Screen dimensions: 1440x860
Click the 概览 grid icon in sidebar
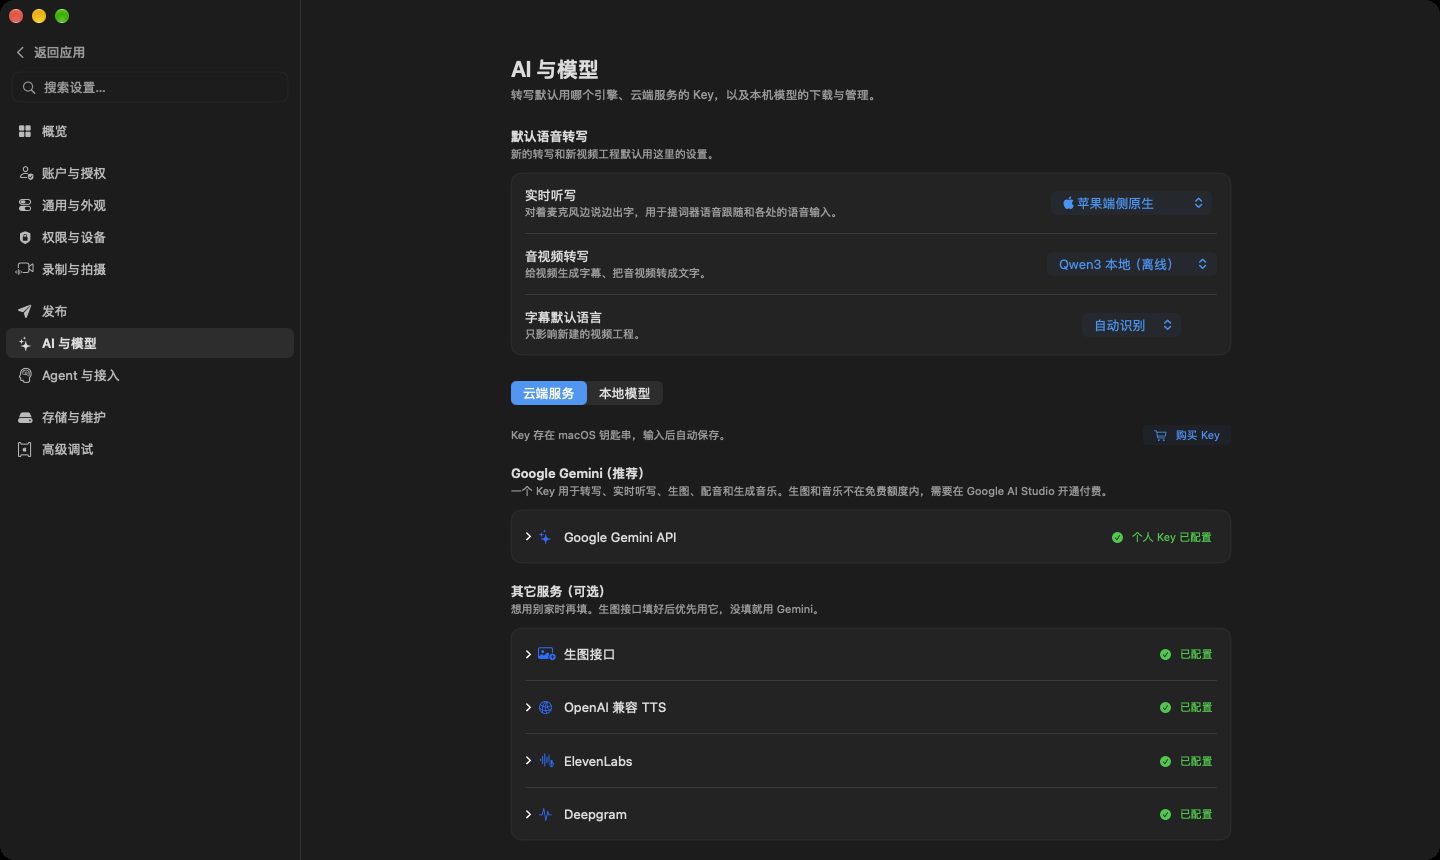(25, 131)
